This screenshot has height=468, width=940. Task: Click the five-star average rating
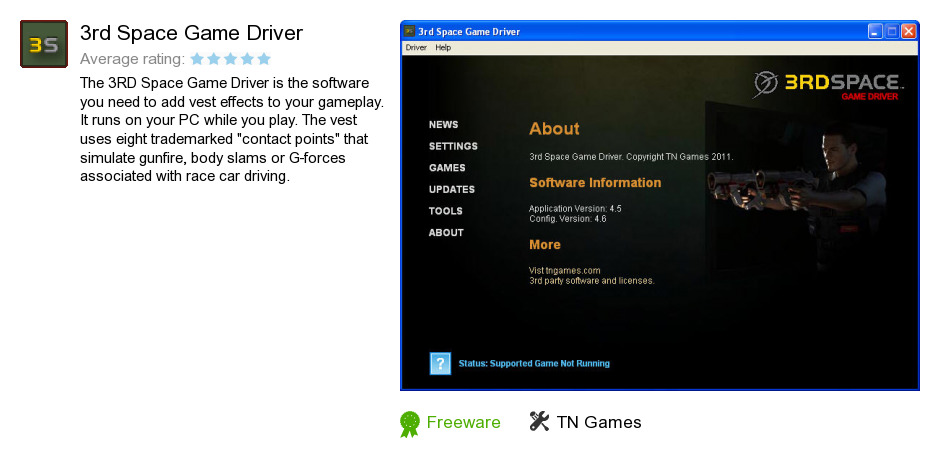[x=231, y=59]
